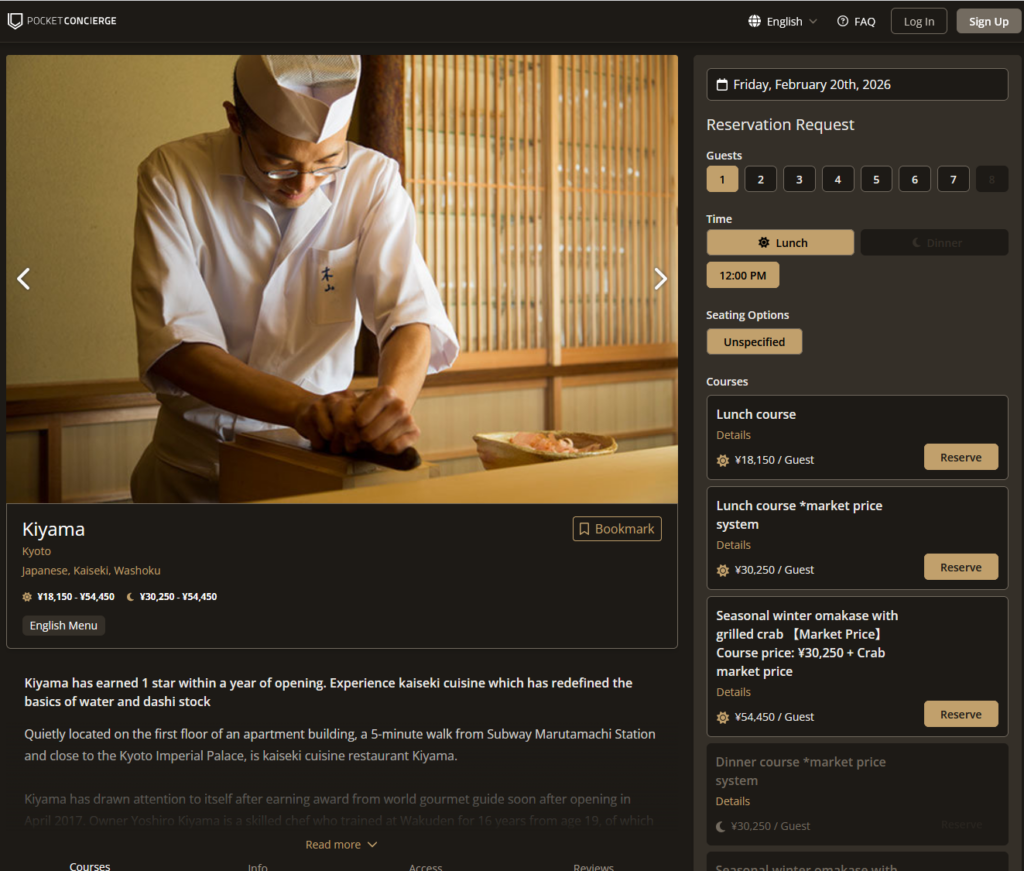Screen dimensions: 1024x871
Task: Click the sun icon on Lunch button
Action: click(764, 243)
